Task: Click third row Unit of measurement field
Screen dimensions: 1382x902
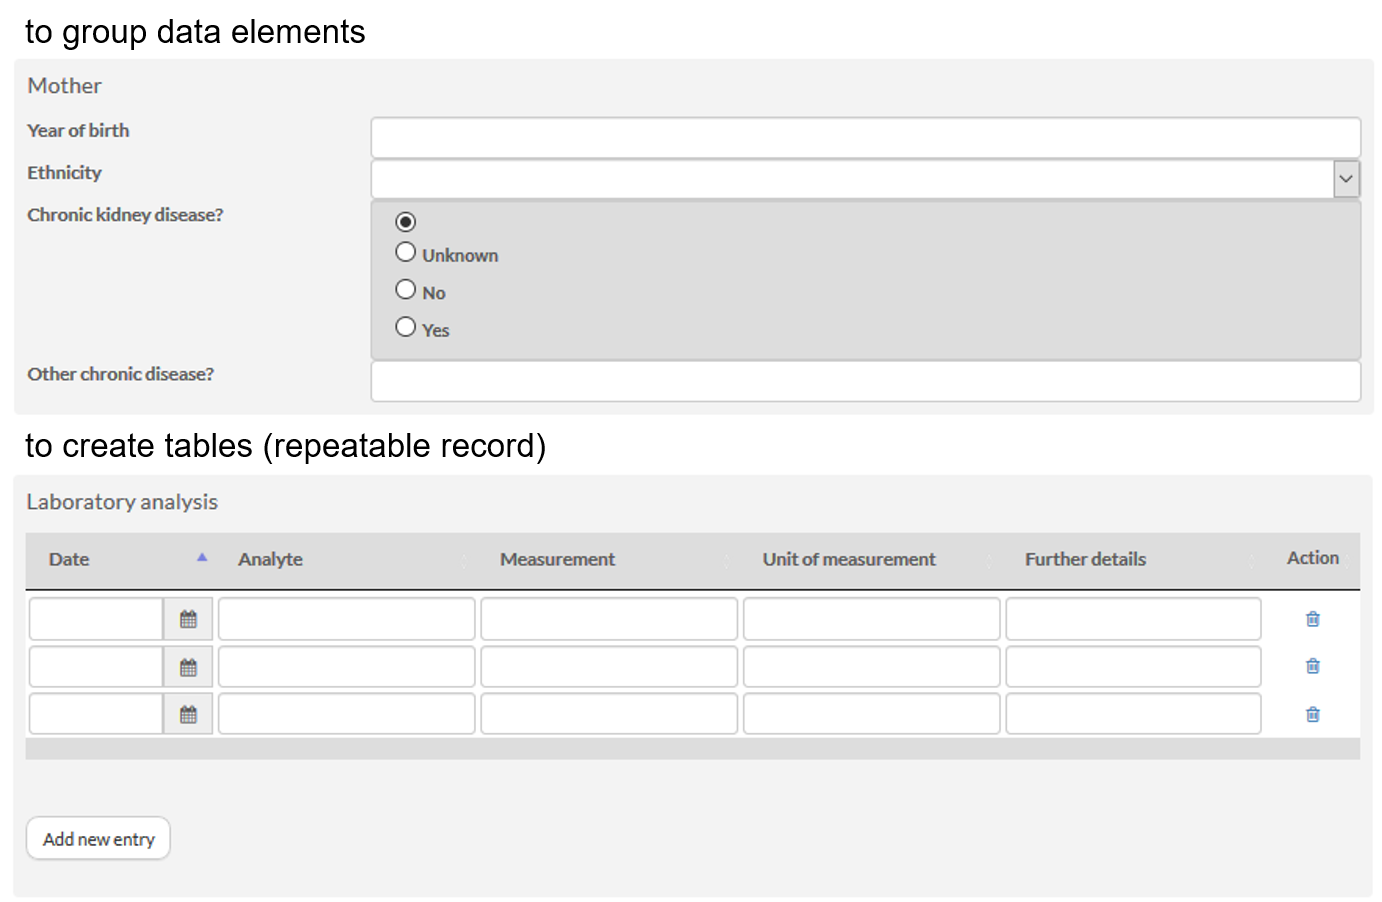Action: pyautogui.click(x=872, y=714)
